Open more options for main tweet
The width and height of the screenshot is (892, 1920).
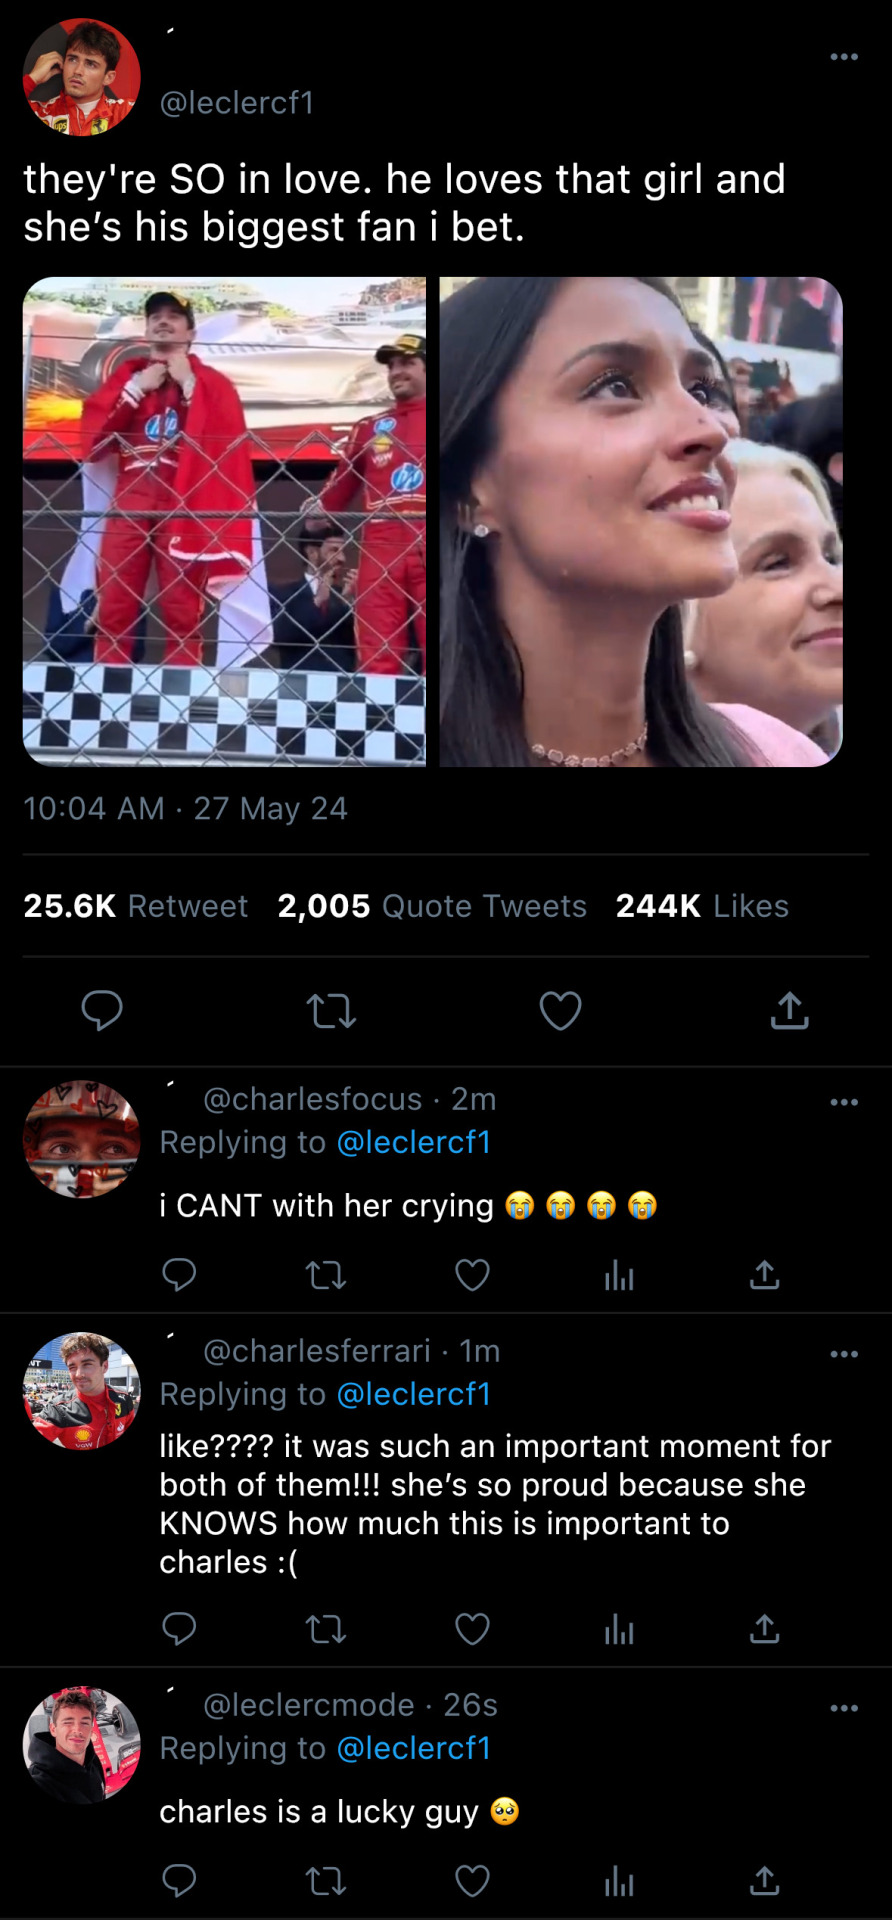click(844, 57)
